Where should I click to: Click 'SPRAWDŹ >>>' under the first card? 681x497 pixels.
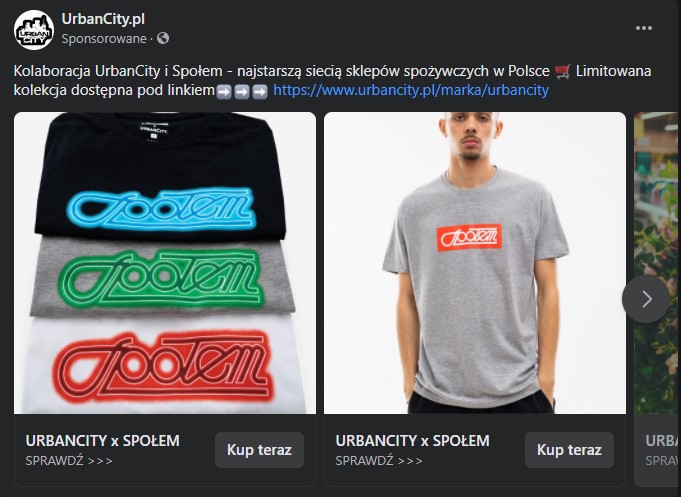point(69,461)
